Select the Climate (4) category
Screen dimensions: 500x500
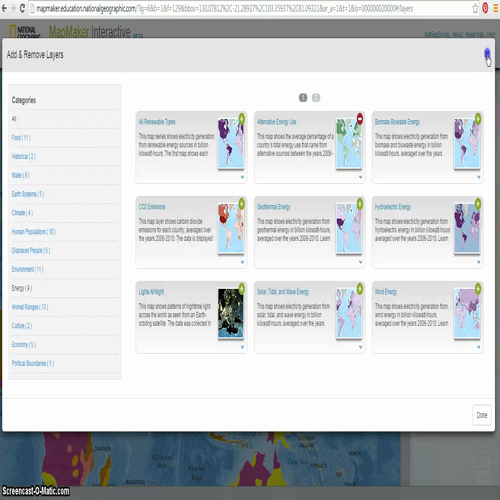pyautogui.click(x=22, y=213)
